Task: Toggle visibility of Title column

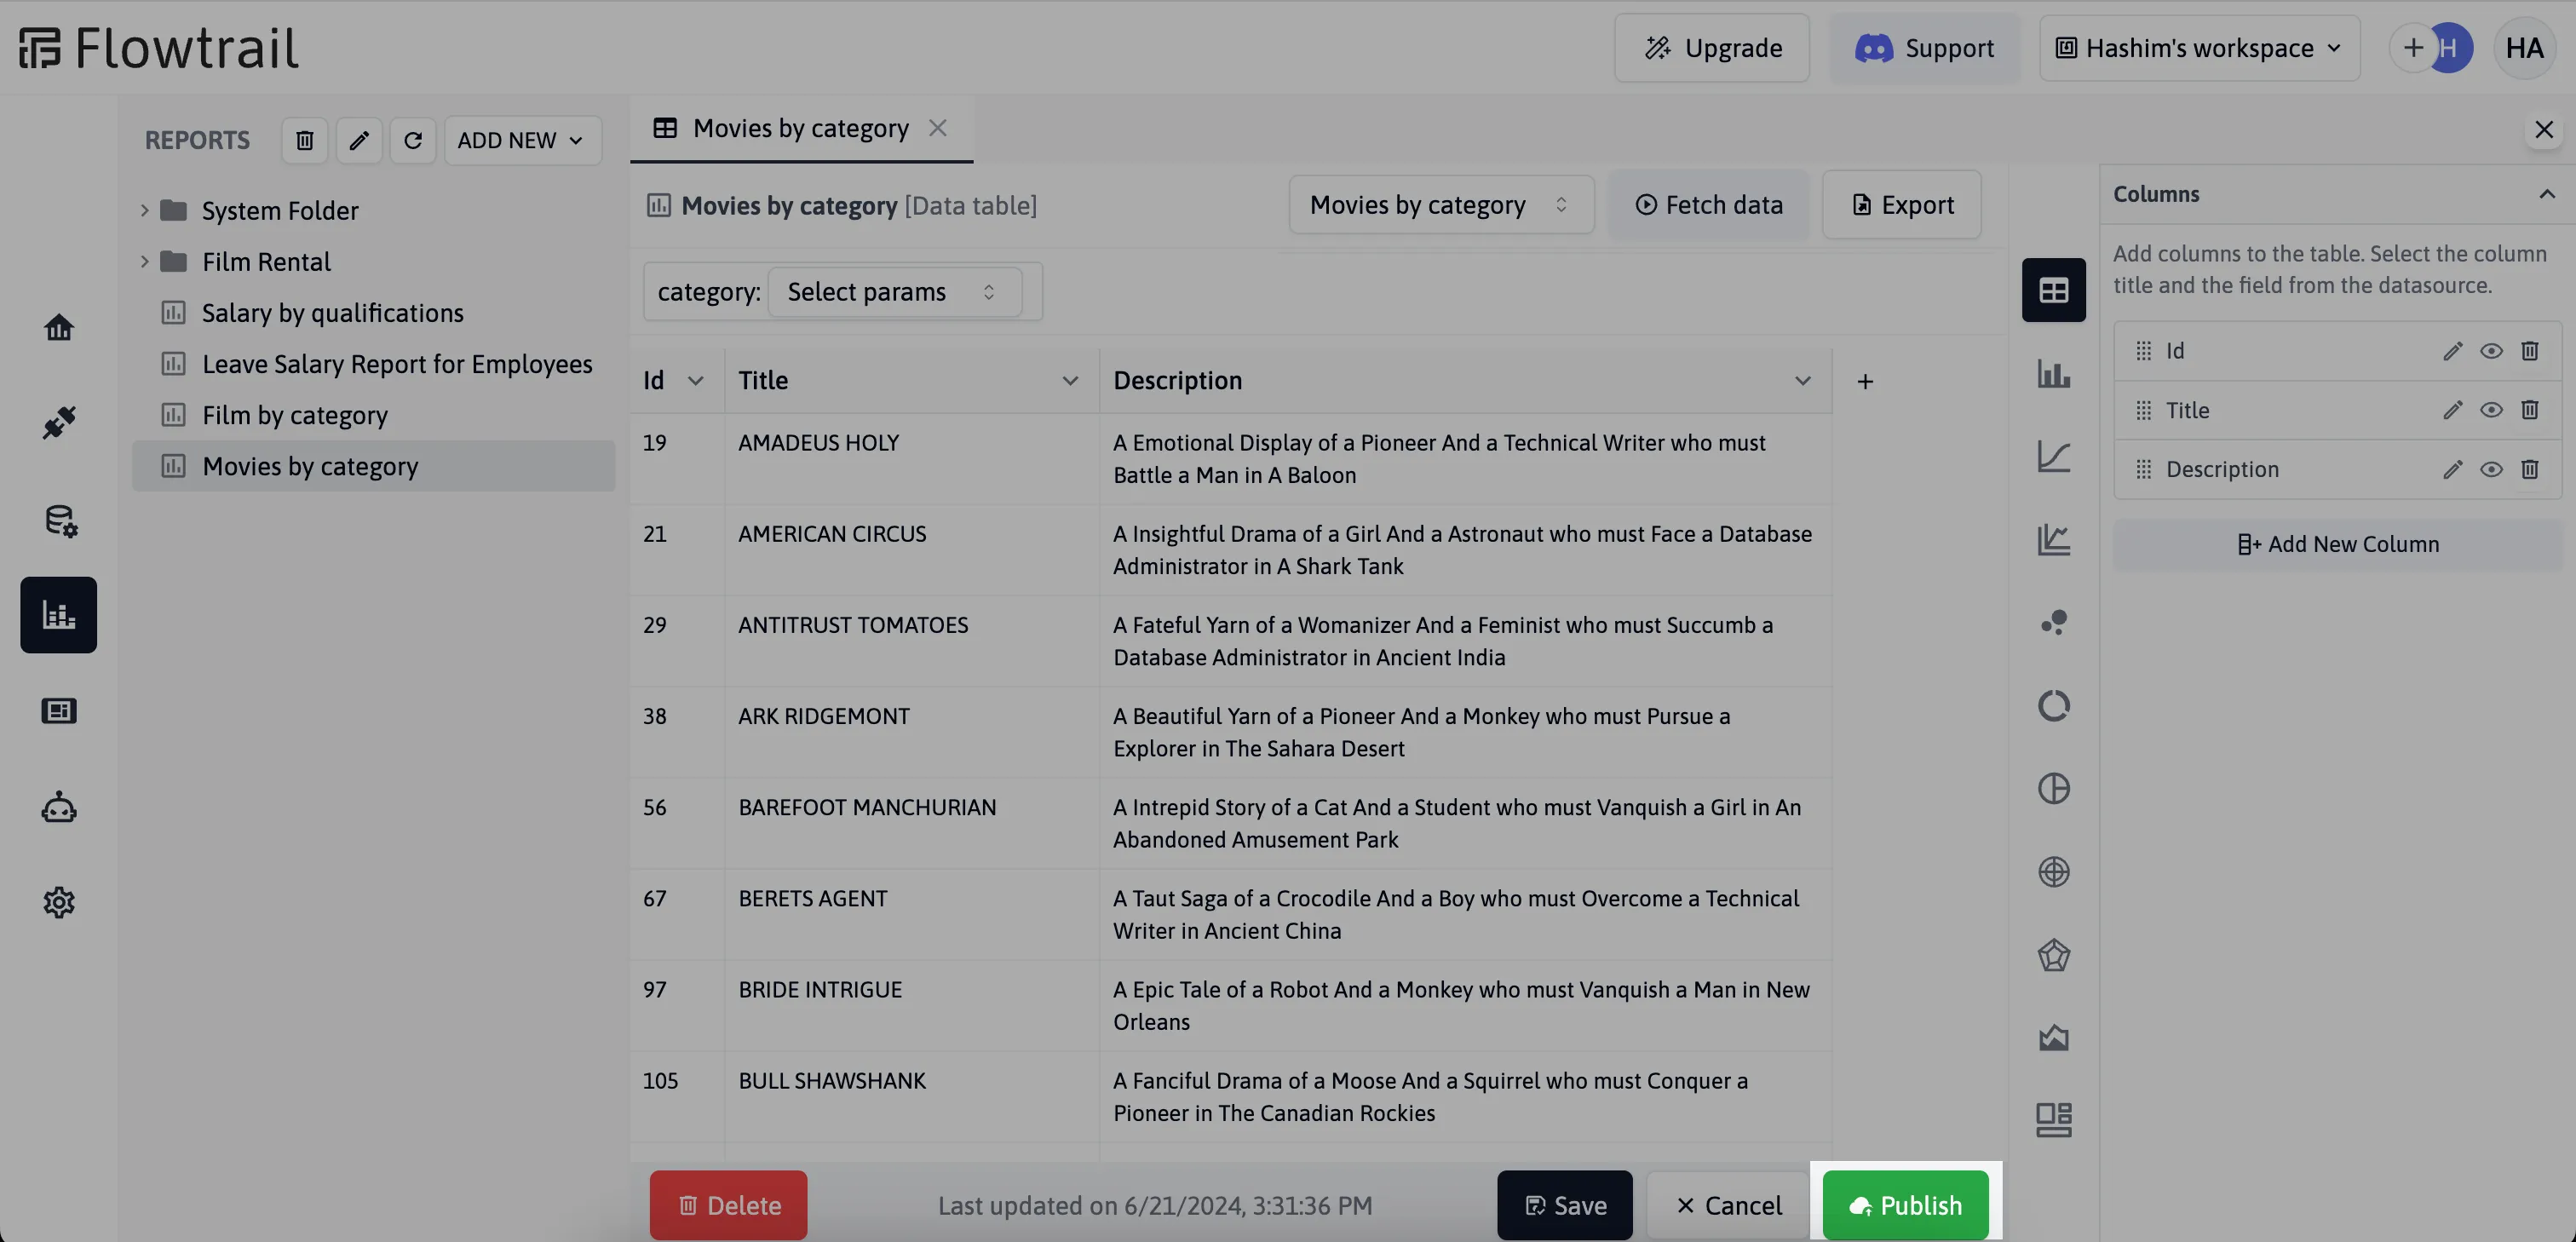Action: (x=2491, y=409)
